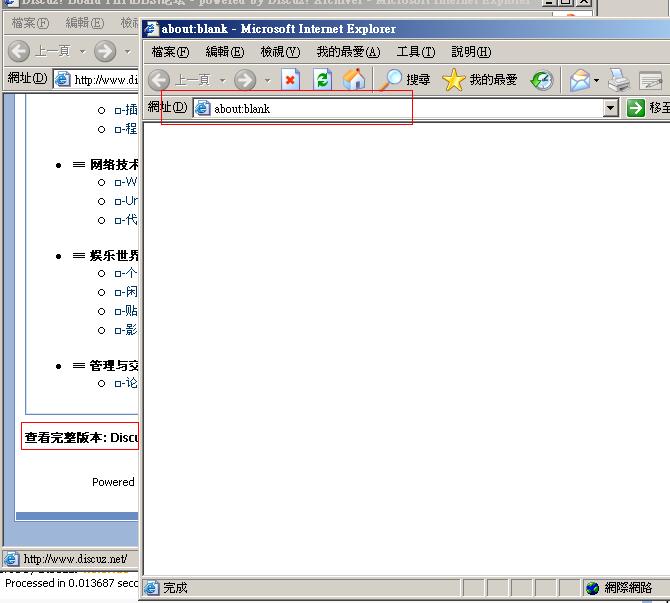Print the page with printer icon
670x603 pixels.
(x=619, y=80)
